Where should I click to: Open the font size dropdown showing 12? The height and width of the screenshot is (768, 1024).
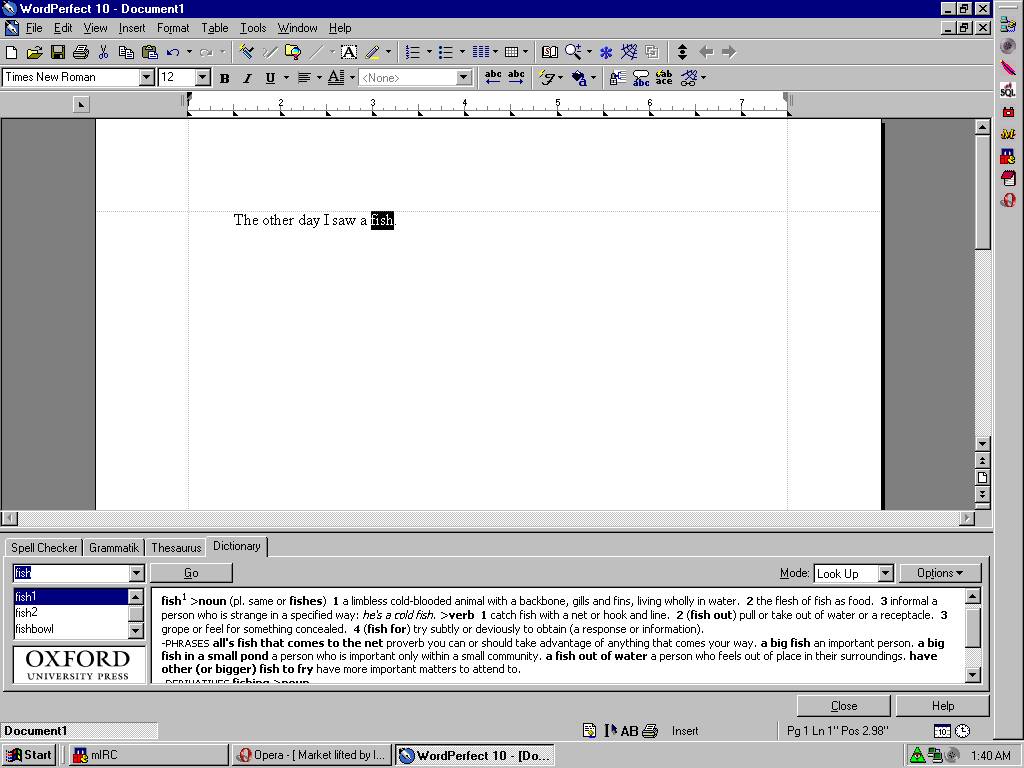coord(202,78)
